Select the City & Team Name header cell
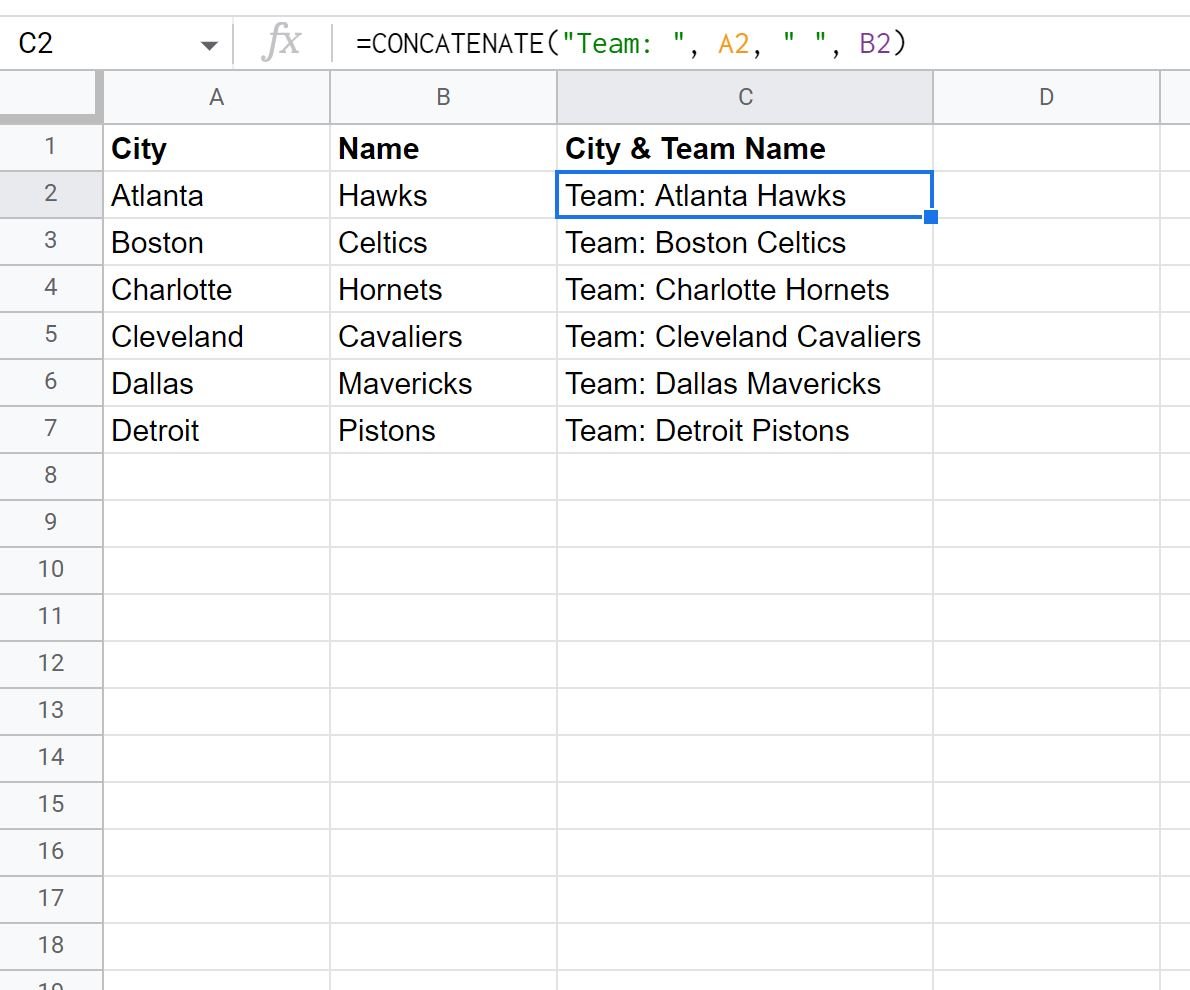1190x990 pixels. point(745,148)
